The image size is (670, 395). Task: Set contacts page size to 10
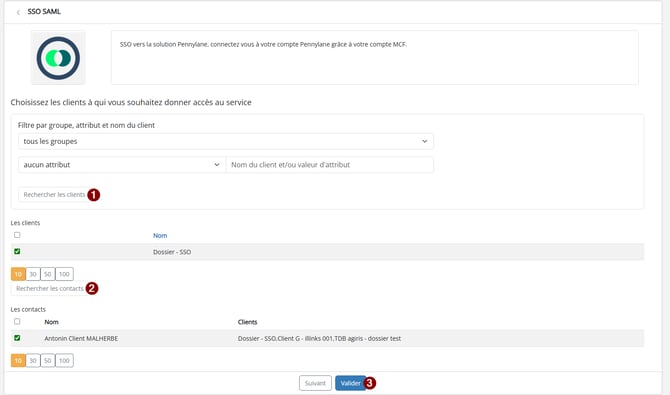click(18, 360)
